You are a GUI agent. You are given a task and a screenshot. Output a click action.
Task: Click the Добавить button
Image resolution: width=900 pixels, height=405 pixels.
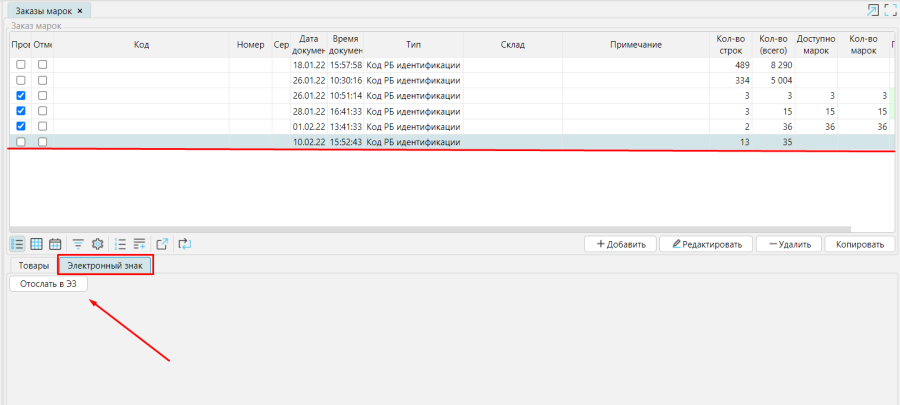coord(620,243)
